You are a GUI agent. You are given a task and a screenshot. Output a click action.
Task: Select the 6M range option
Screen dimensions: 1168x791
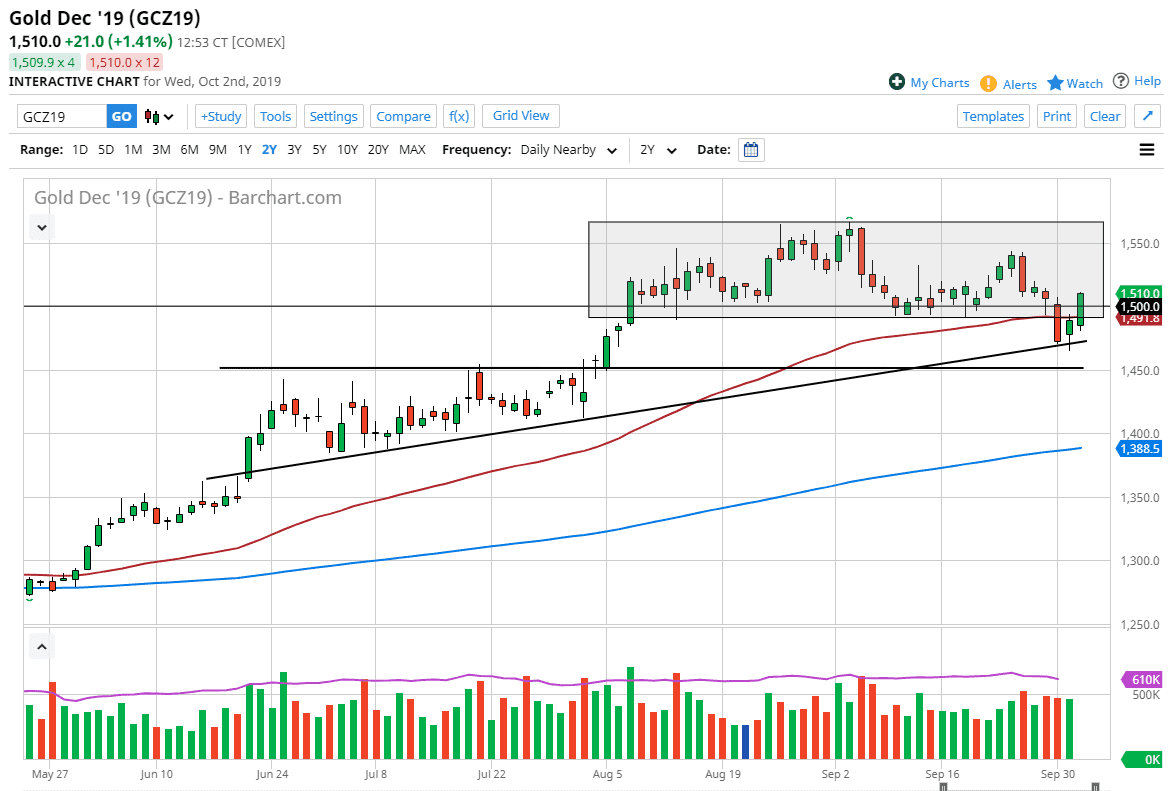click(x=189, y=150)
